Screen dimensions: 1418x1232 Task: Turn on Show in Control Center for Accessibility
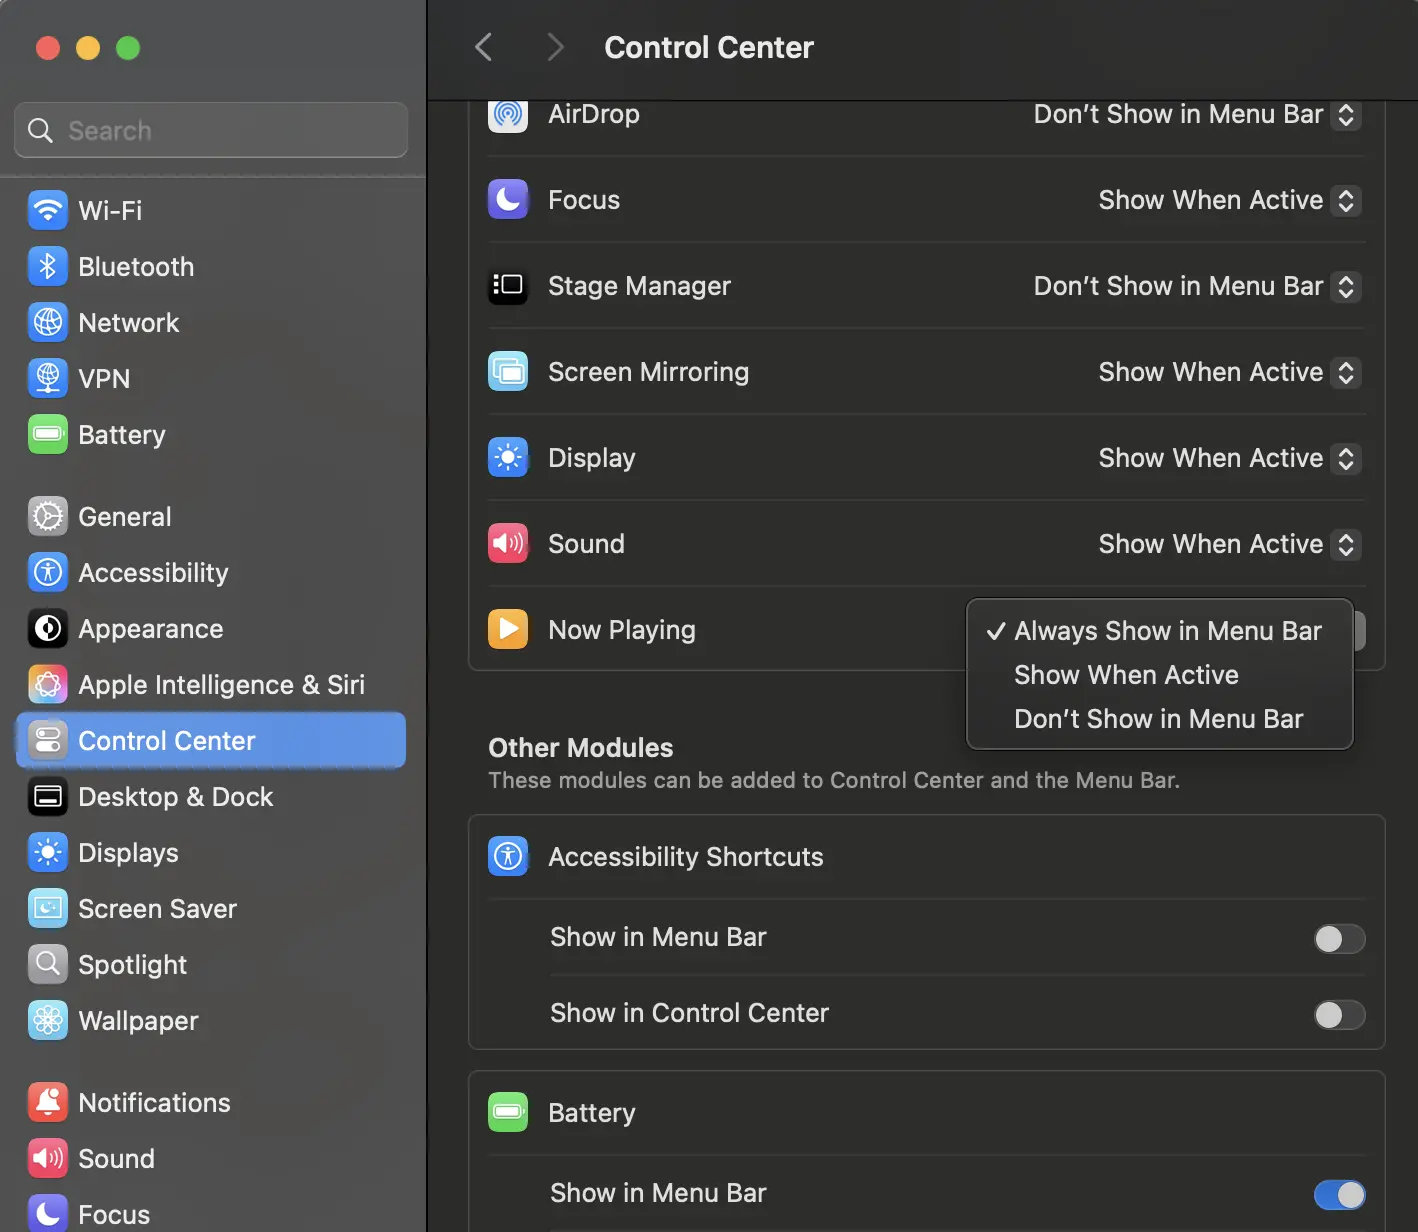[1340, 1015]
